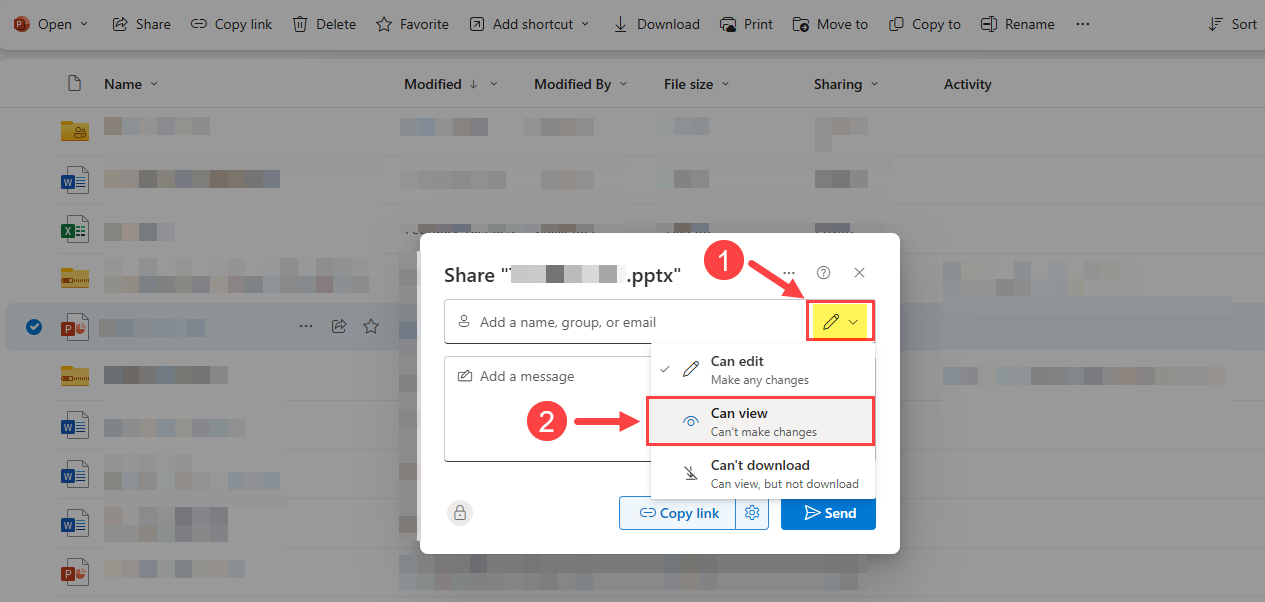Click the Send button
Screen dimensions: 1265x602
(x=828, y=513)
